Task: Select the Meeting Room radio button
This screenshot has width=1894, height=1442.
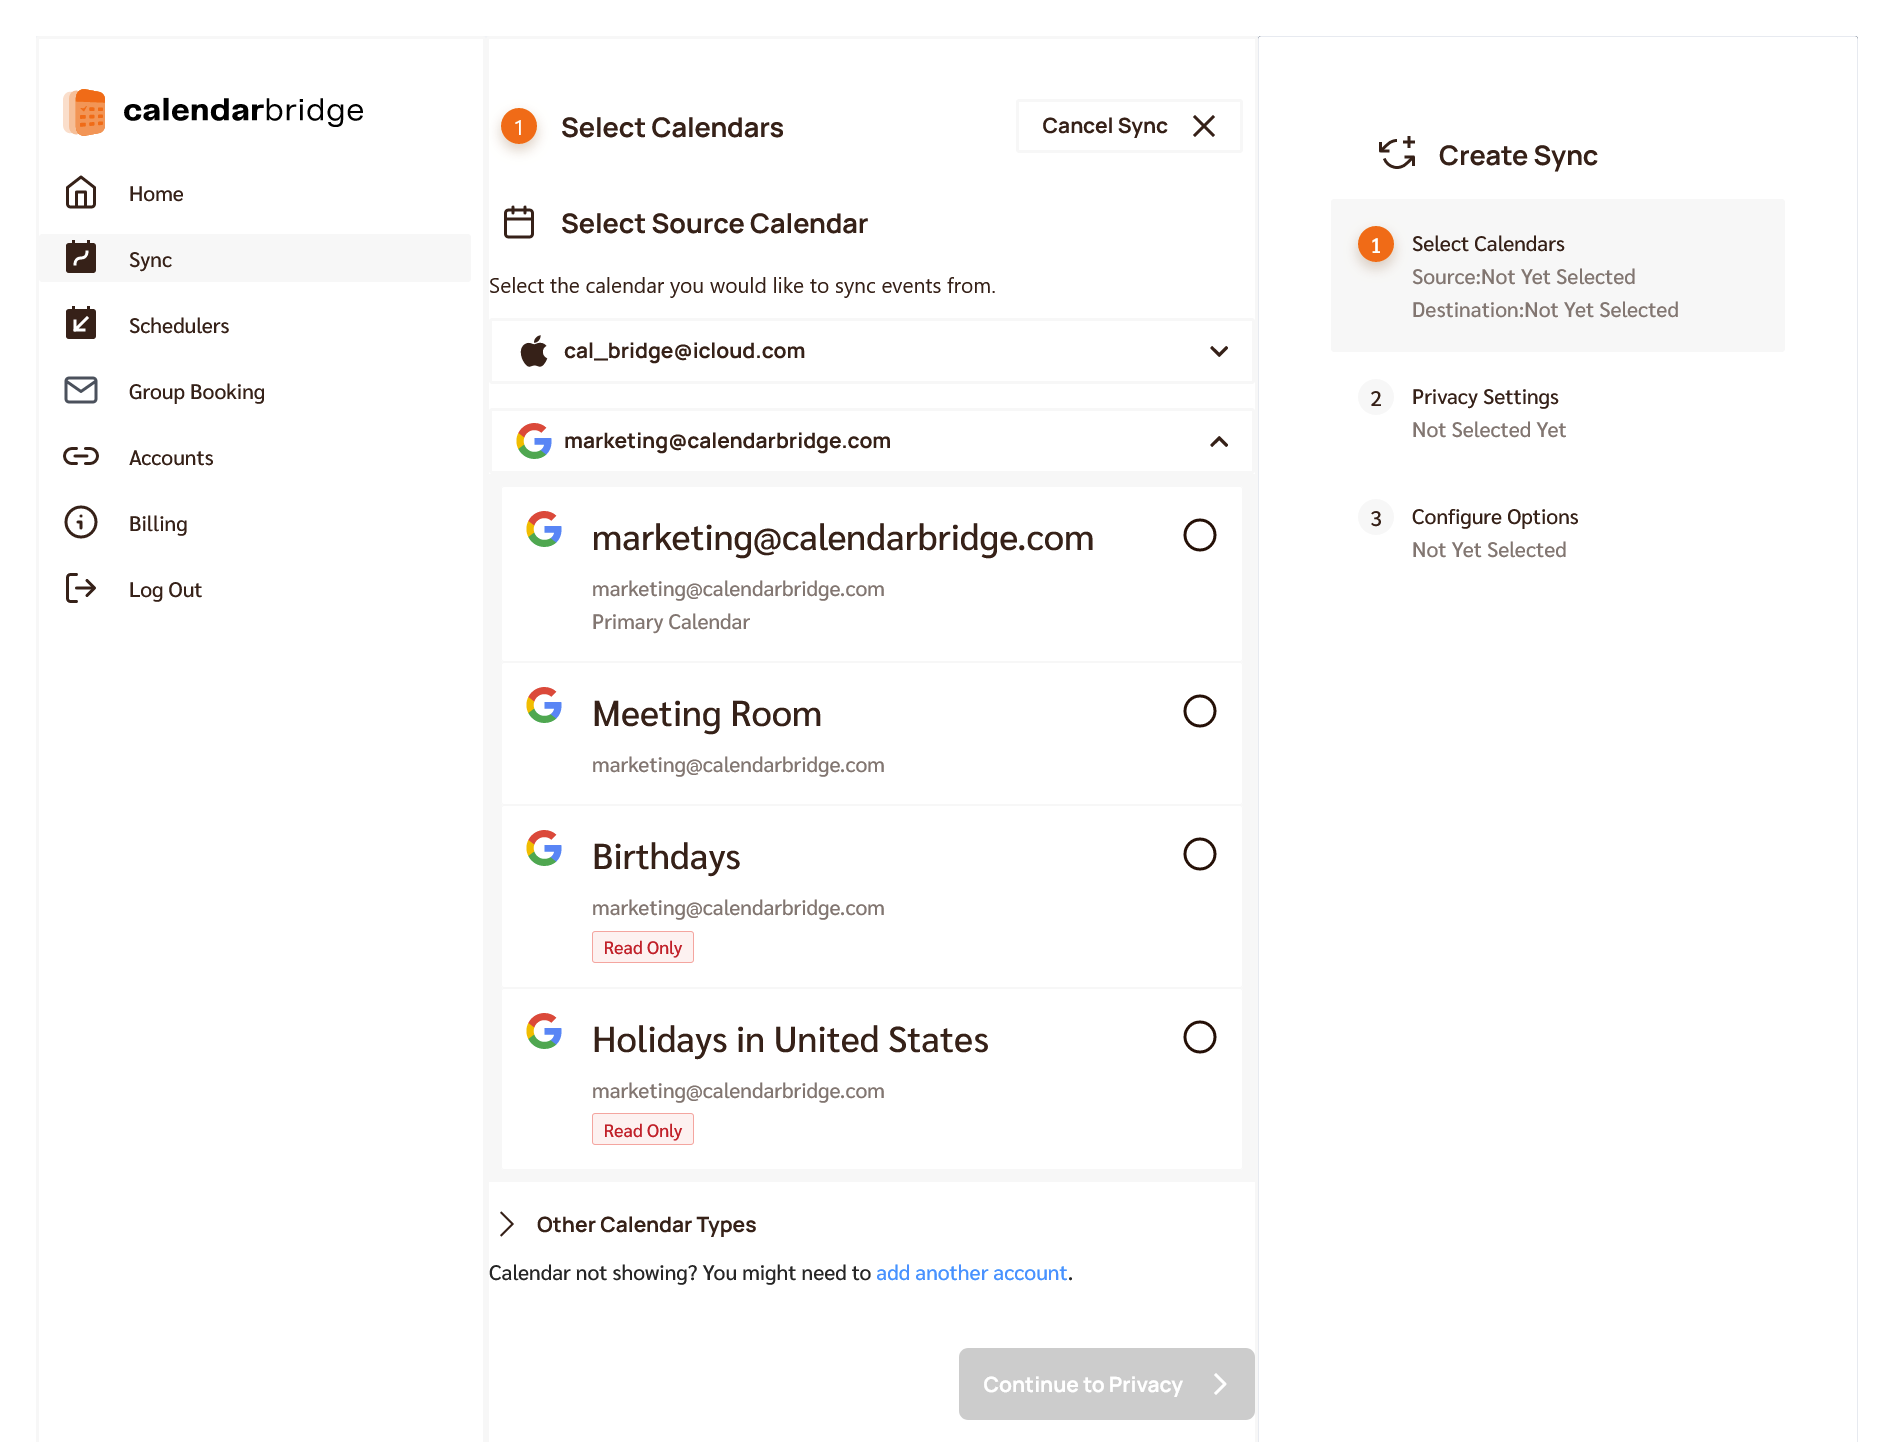Action: (1200, 711)
